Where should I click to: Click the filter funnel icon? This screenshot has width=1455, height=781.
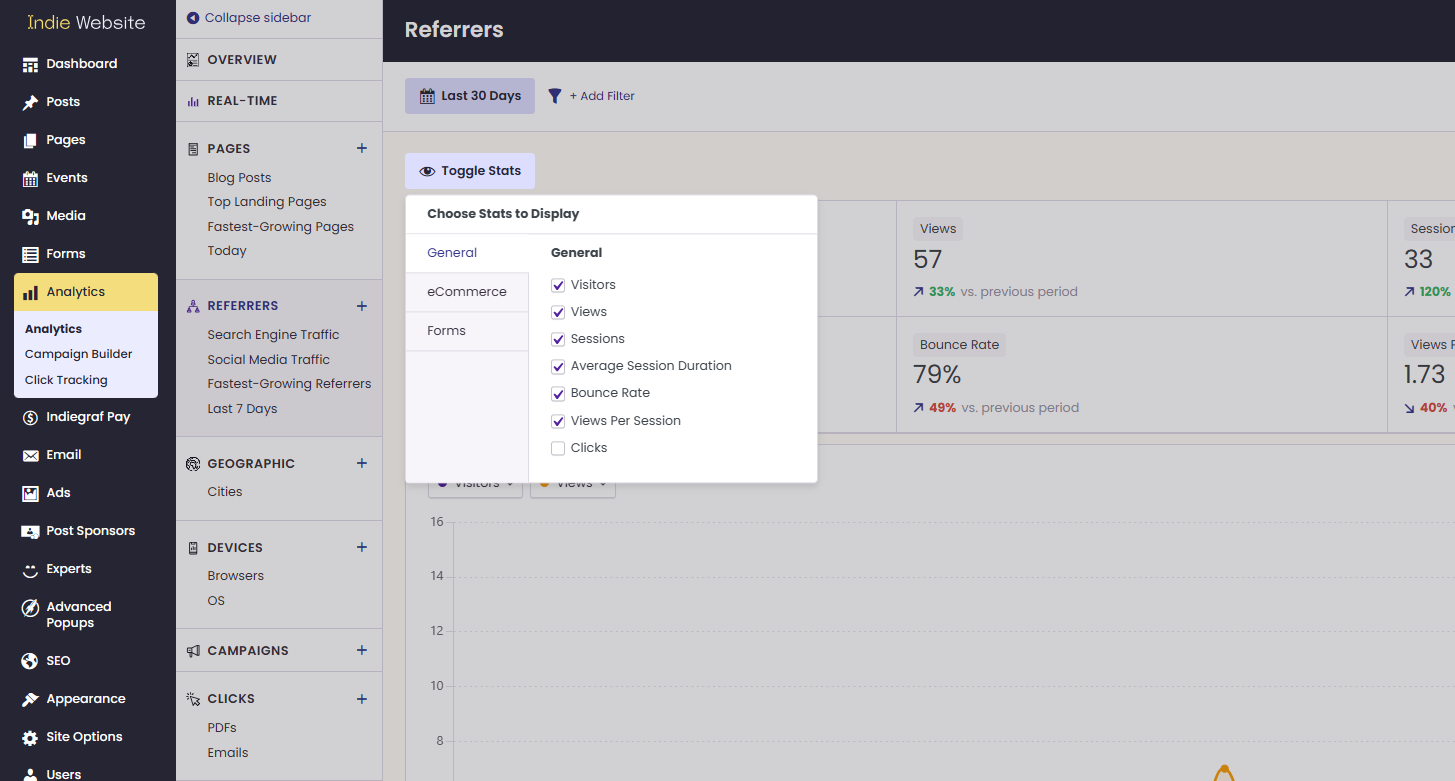pos(555,96)
